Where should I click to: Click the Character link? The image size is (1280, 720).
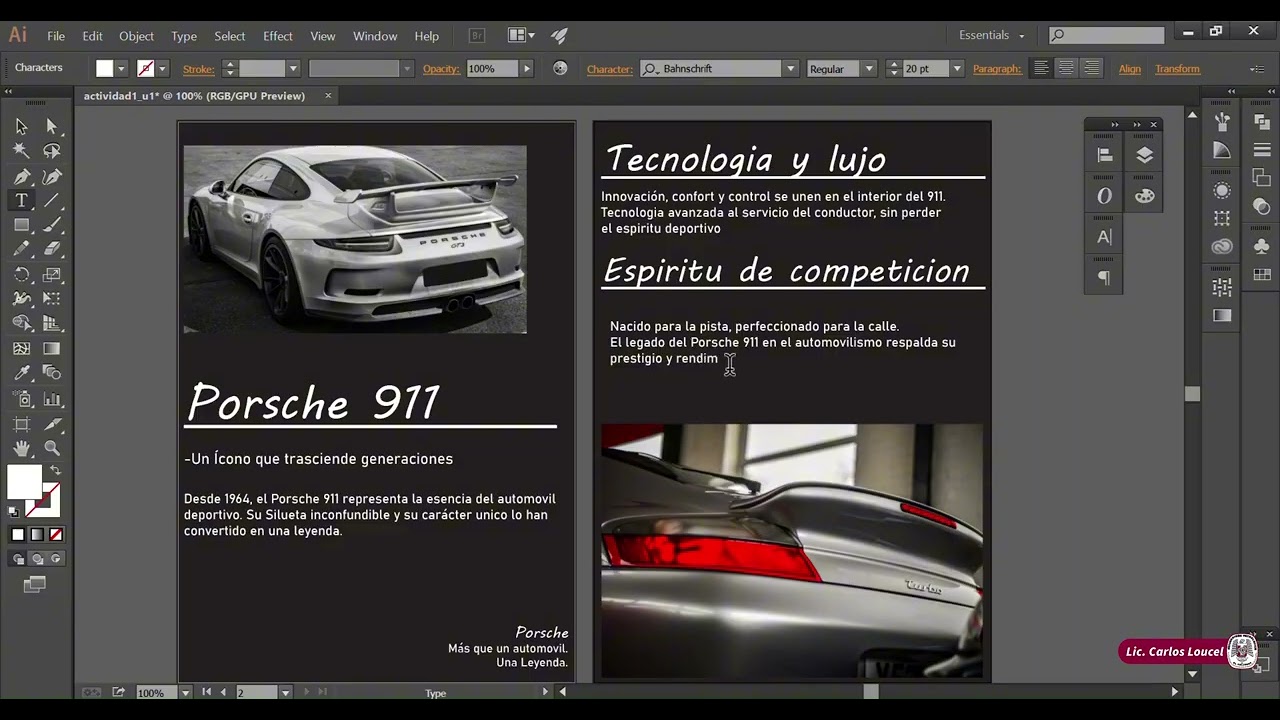(x=610, y=69)
